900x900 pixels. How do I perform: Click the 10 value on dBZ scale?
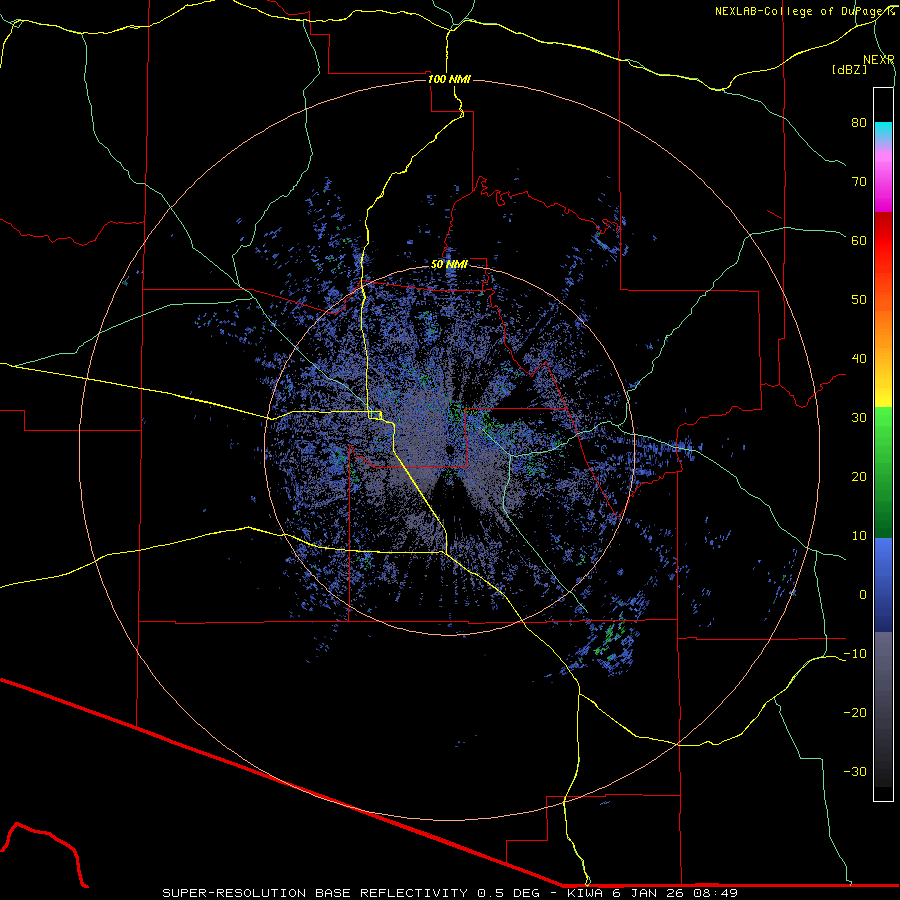tap(859, 536)
